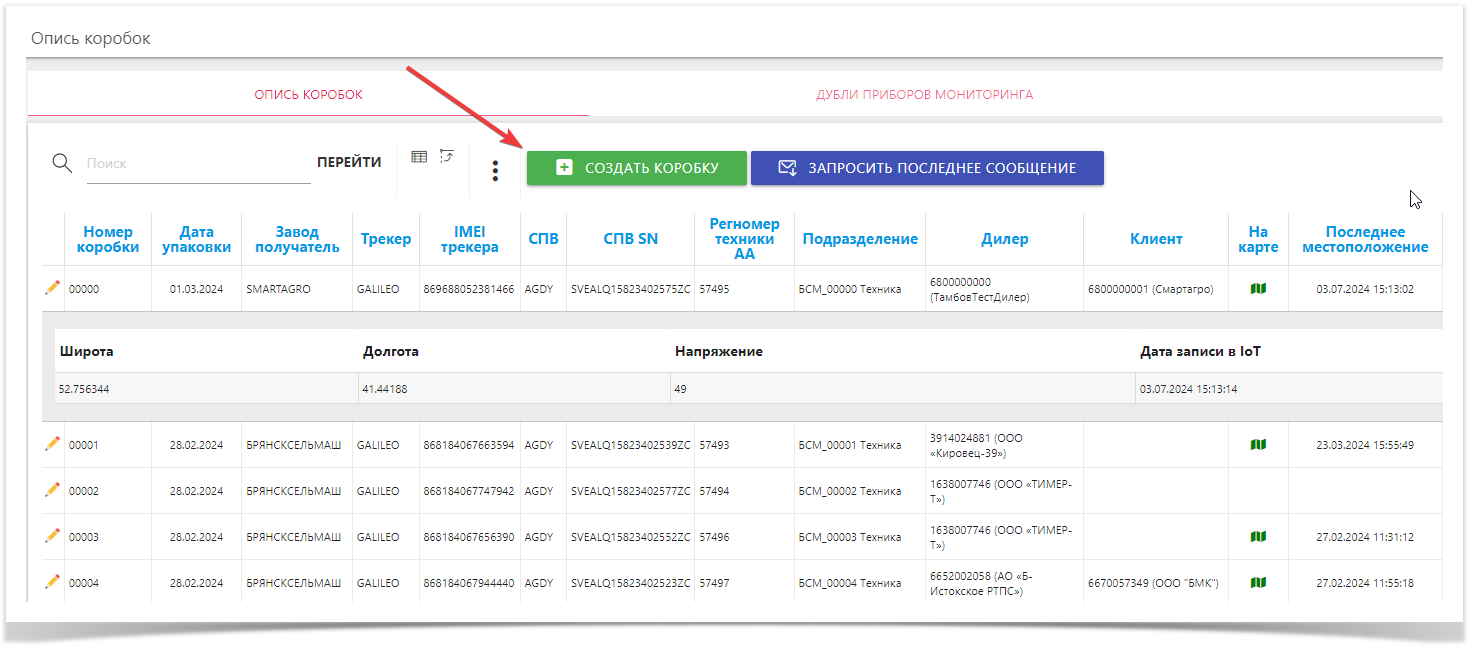Click map icon in box 00001 row
Viewport: 1477px width, 651px height.
pyautogui.click(x=1258, y=445)
